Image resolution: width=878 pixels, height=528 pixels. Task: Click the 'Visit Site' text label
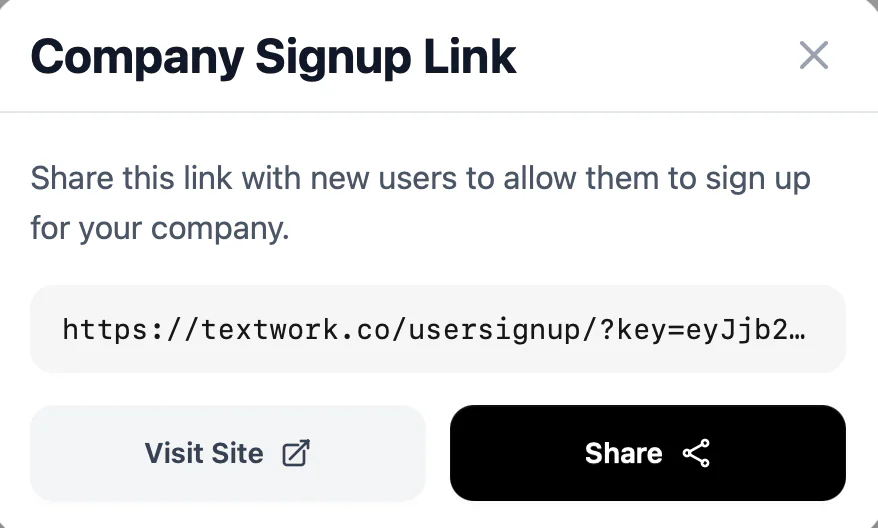204,453
